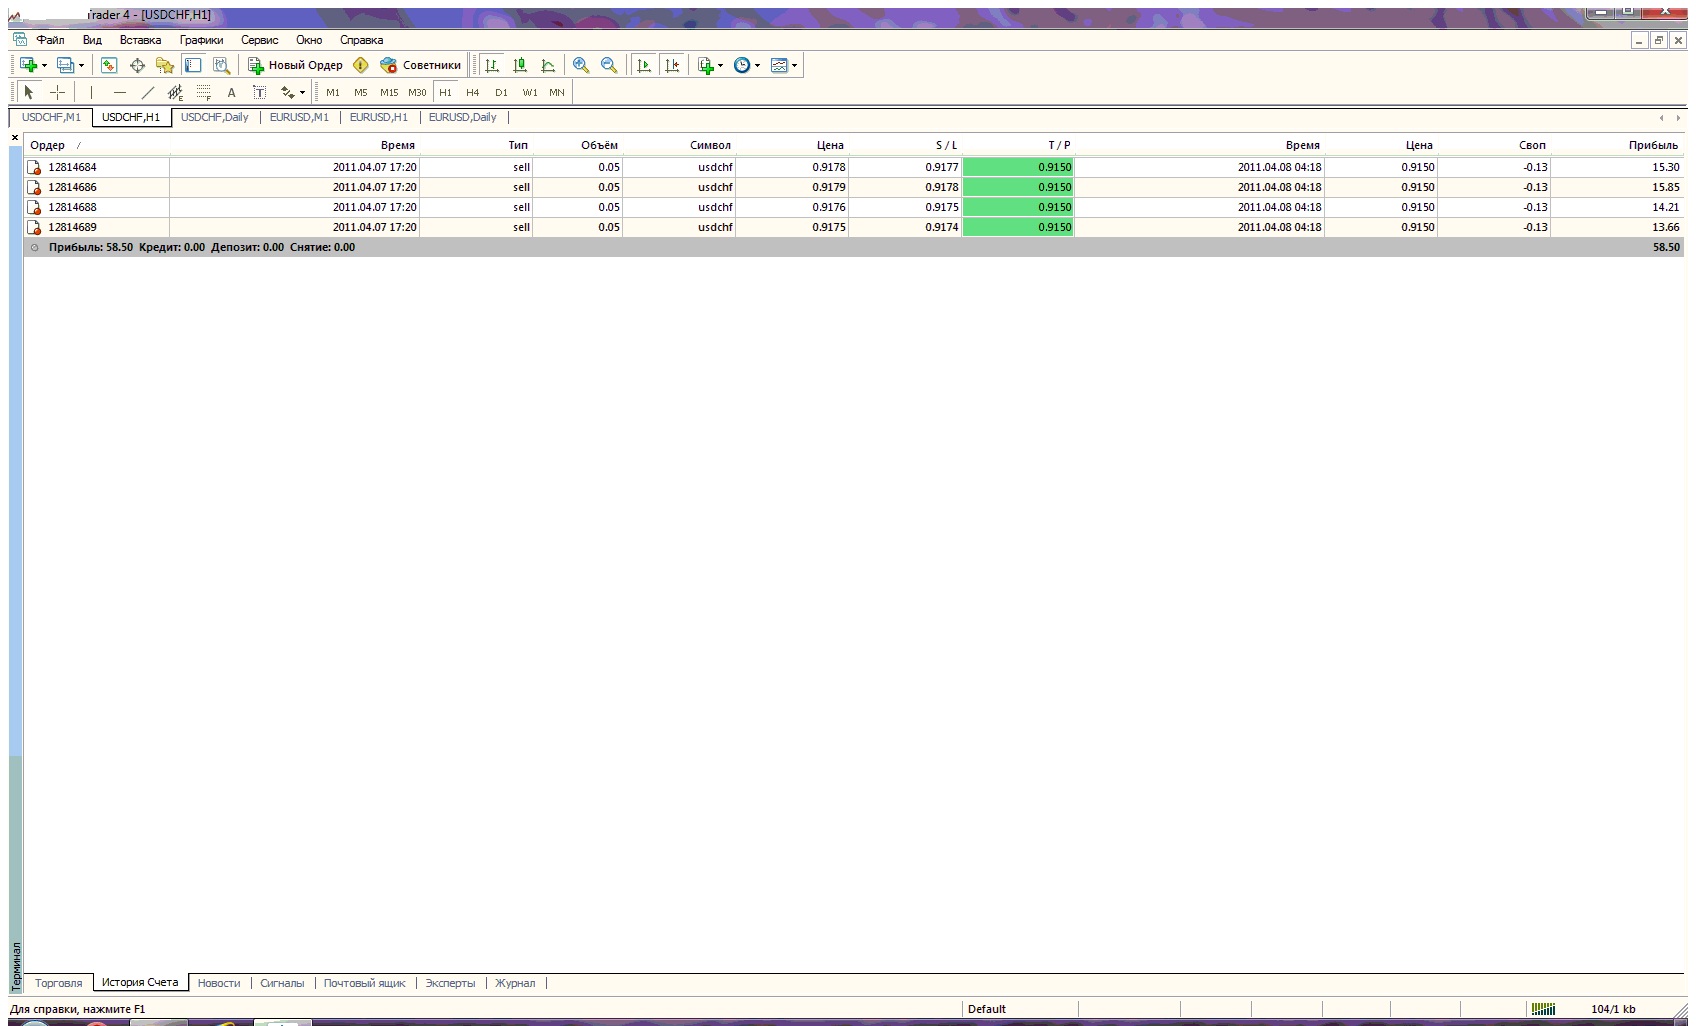
Task: Open the templates icon
Action: [x=779, y=65]
